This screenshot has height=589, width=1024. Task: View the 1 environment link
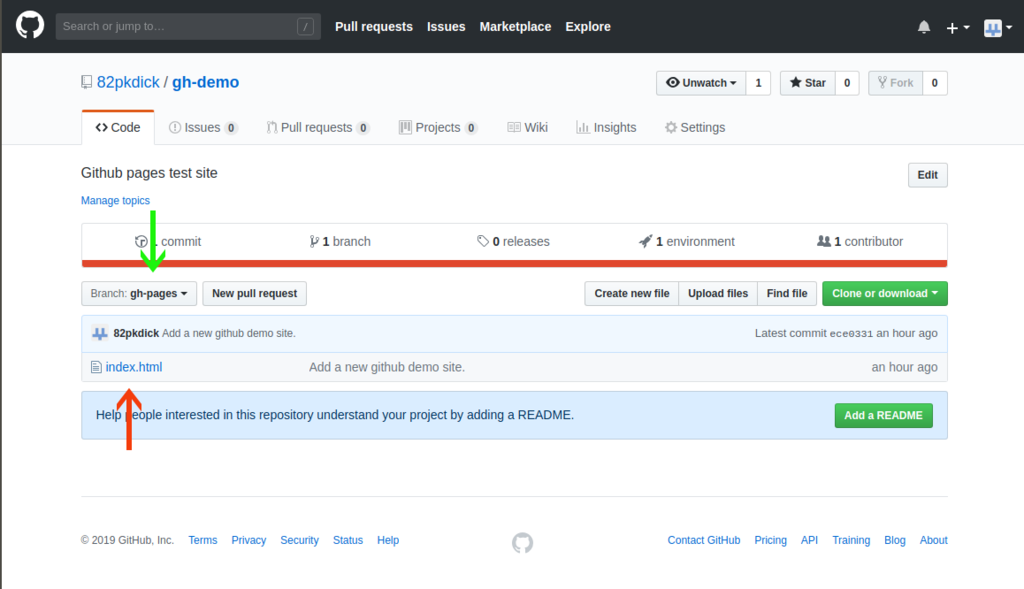687,242
